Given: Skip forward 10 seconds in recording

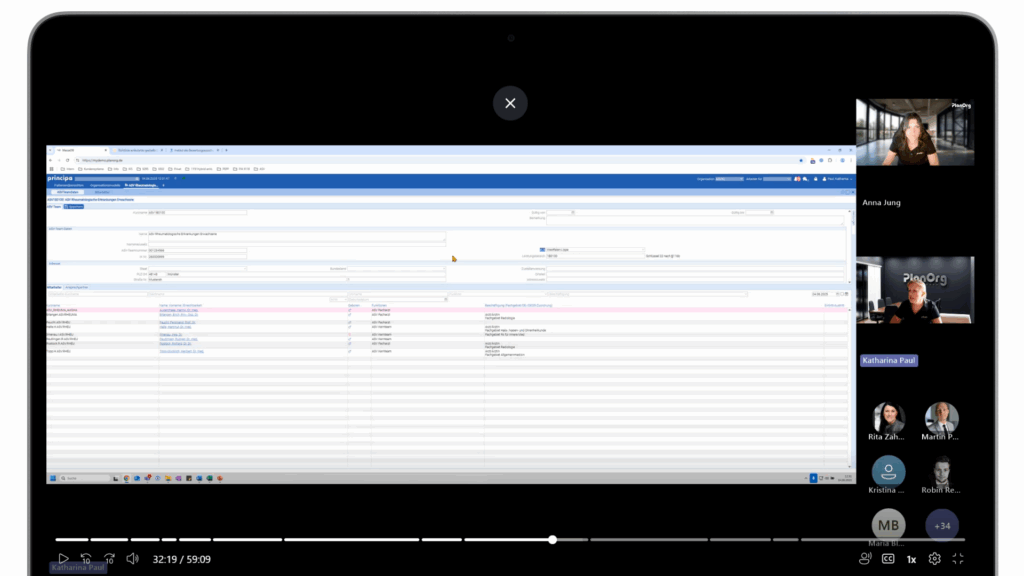Looking at the screenshot, I should 109,559.
